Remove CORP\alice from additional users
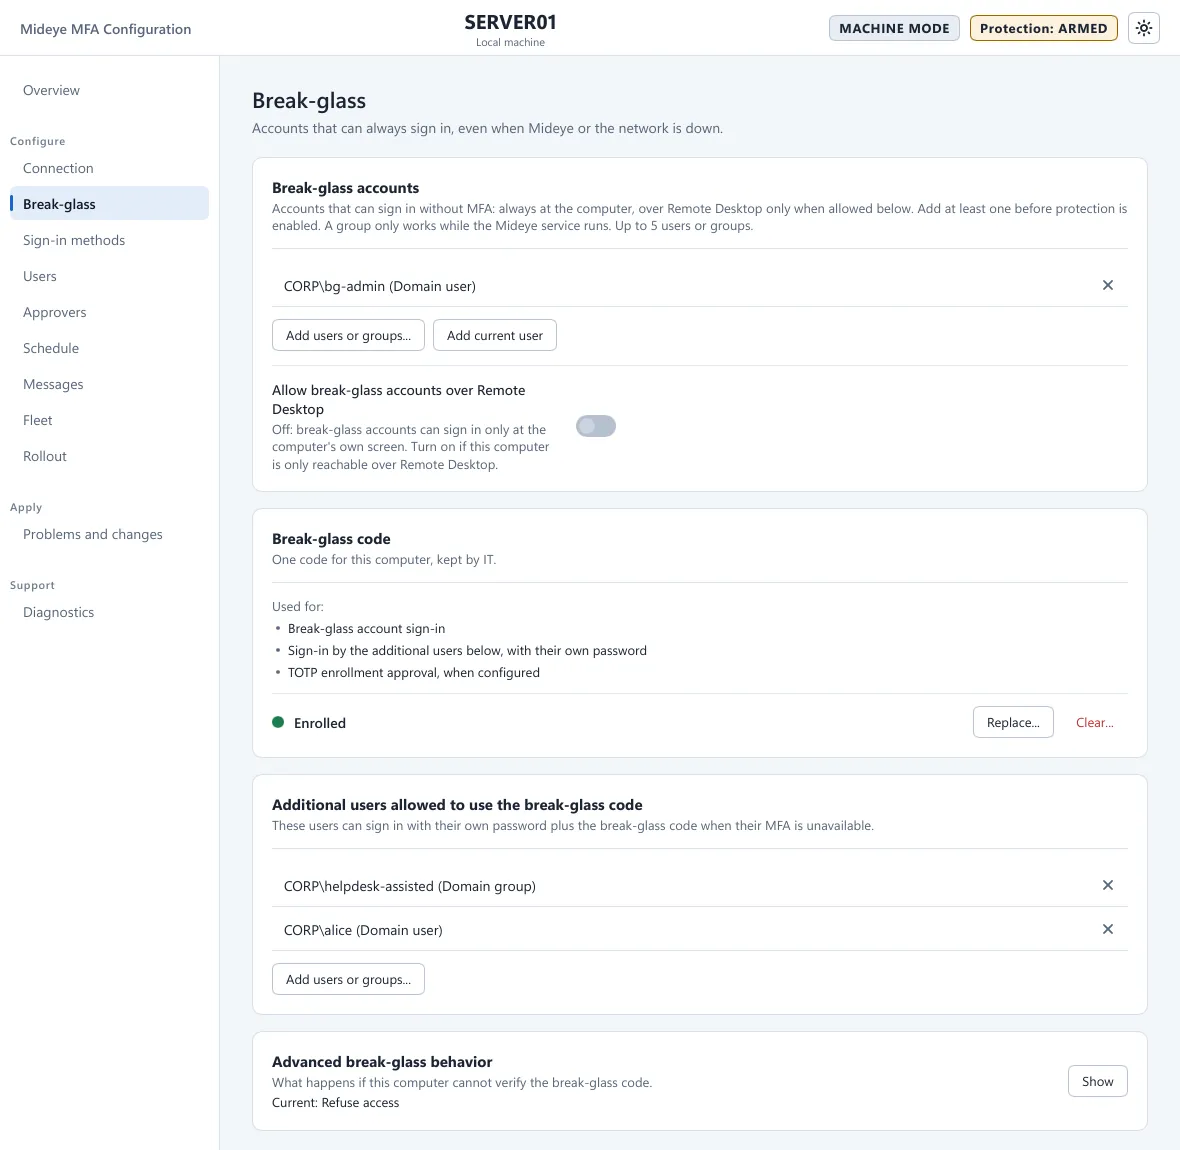The height and width of the screenshot is (1150, 1180). (x=1107, y=929)
